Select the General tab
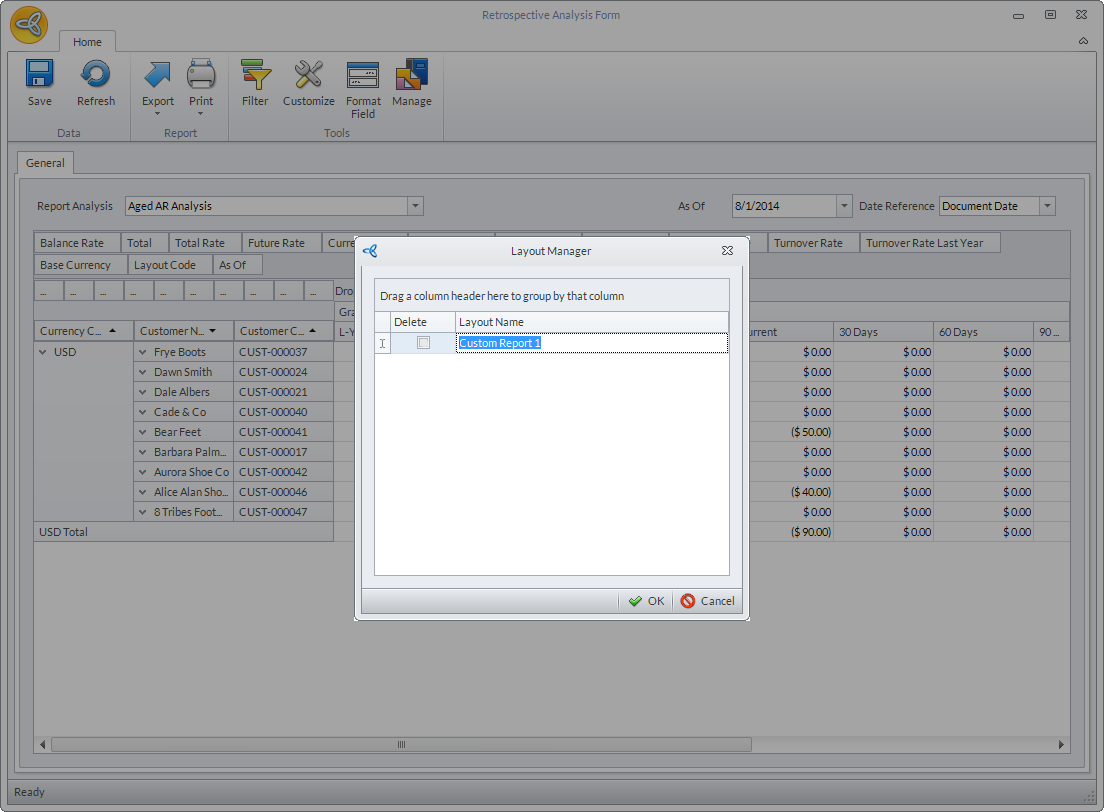 pyautogui.click(x=45, y=163)
